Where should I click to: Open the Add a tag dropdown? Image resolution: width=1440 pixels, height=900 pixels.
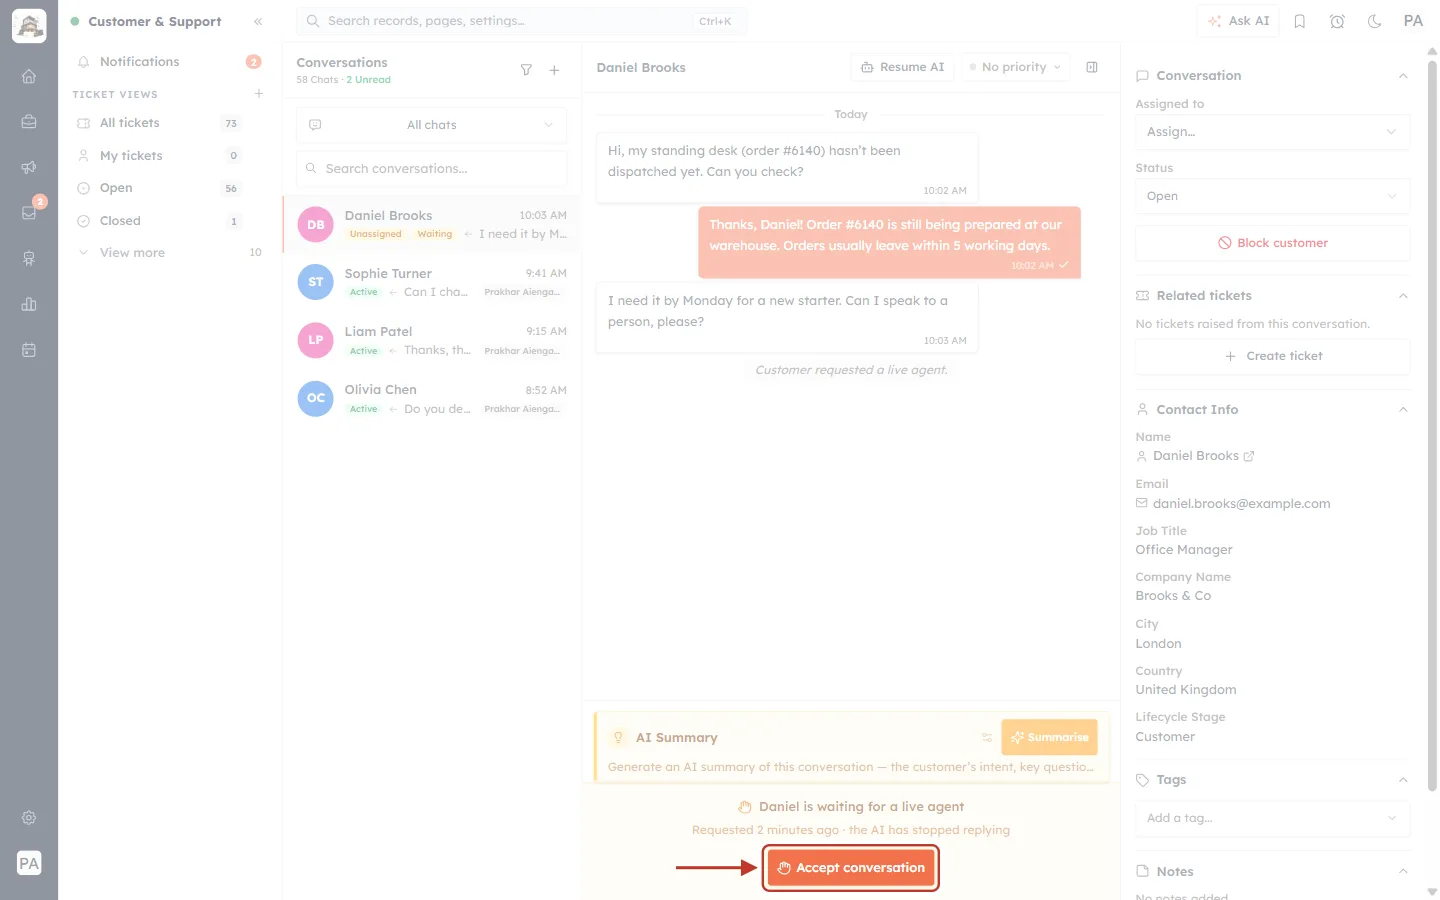point(1272,818)
